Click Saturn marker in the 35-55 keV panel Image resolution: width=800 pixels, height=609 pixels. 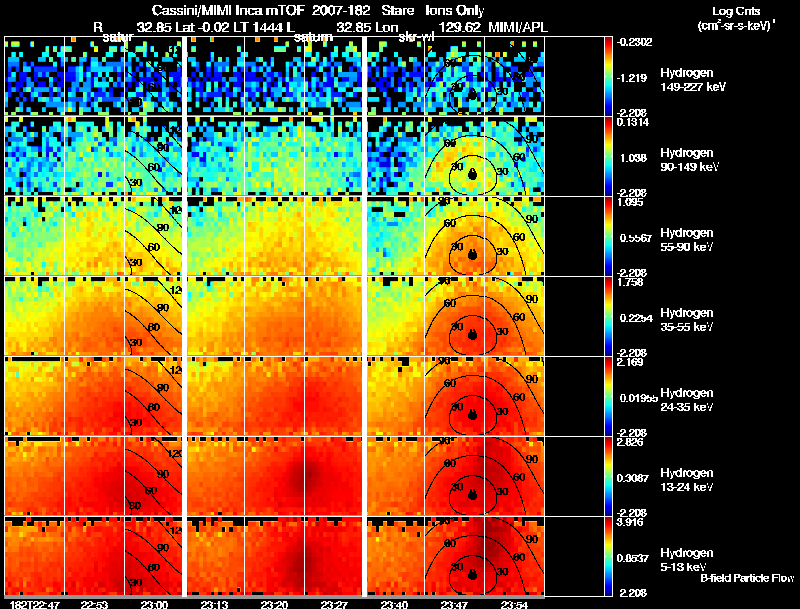[472, 334]
